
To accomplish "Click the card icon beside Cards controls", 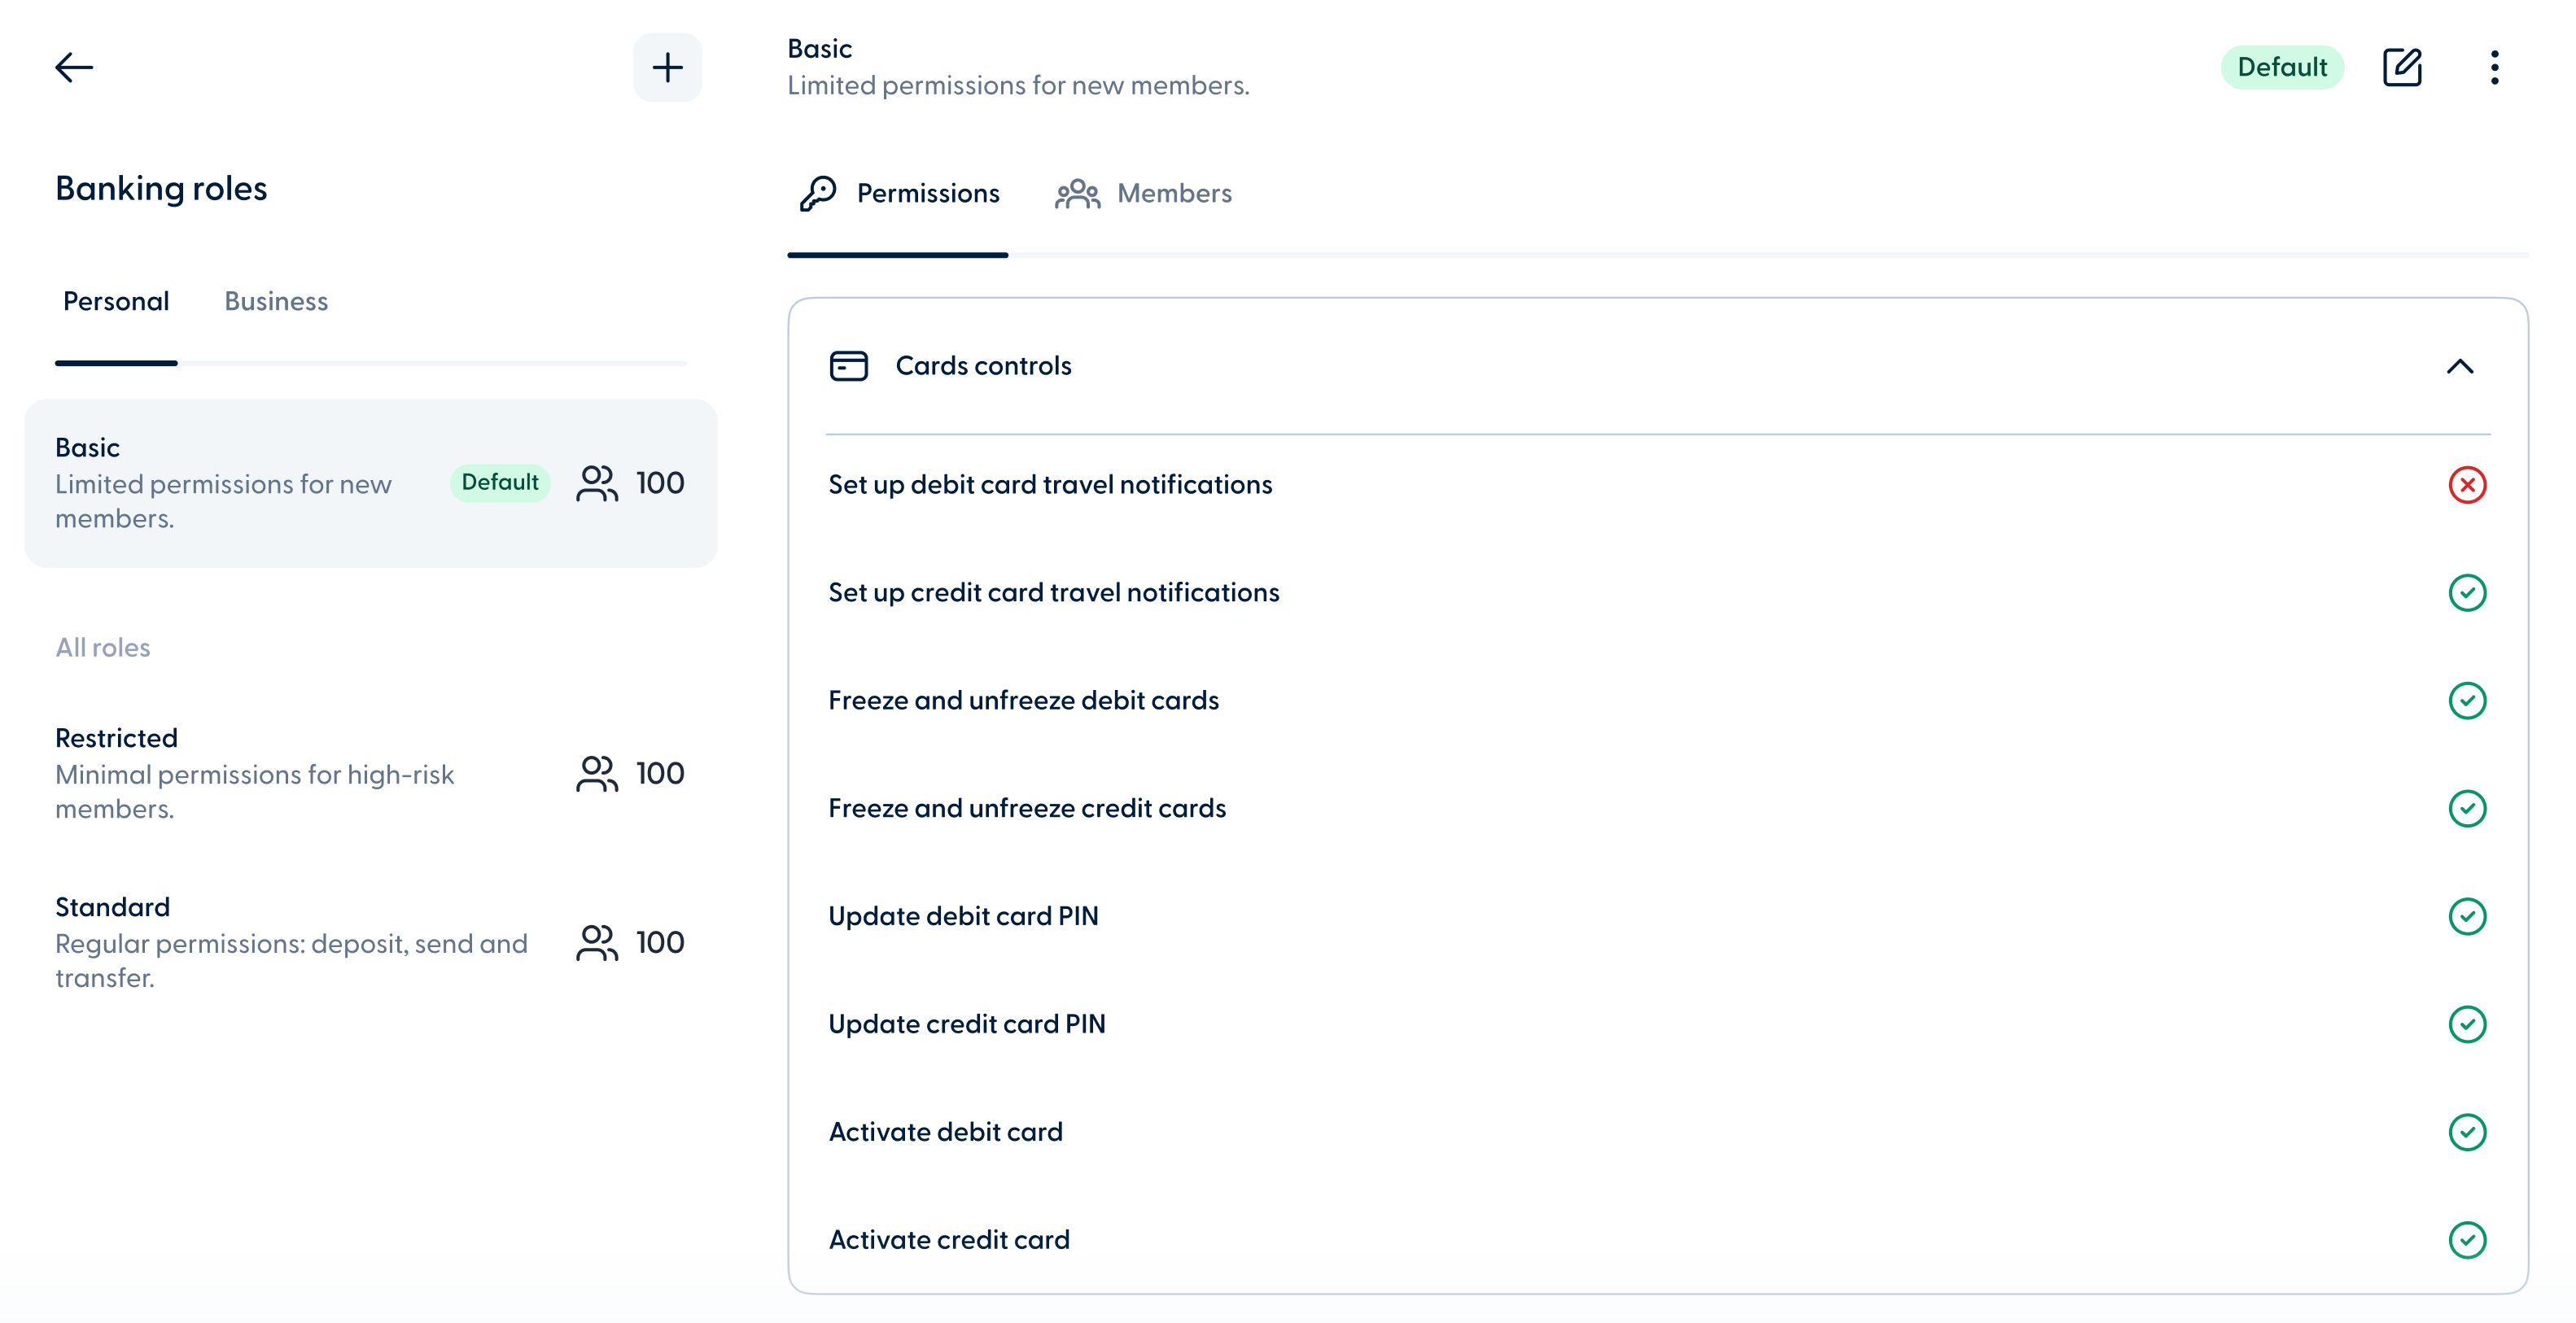I will (x=848, y=366).
